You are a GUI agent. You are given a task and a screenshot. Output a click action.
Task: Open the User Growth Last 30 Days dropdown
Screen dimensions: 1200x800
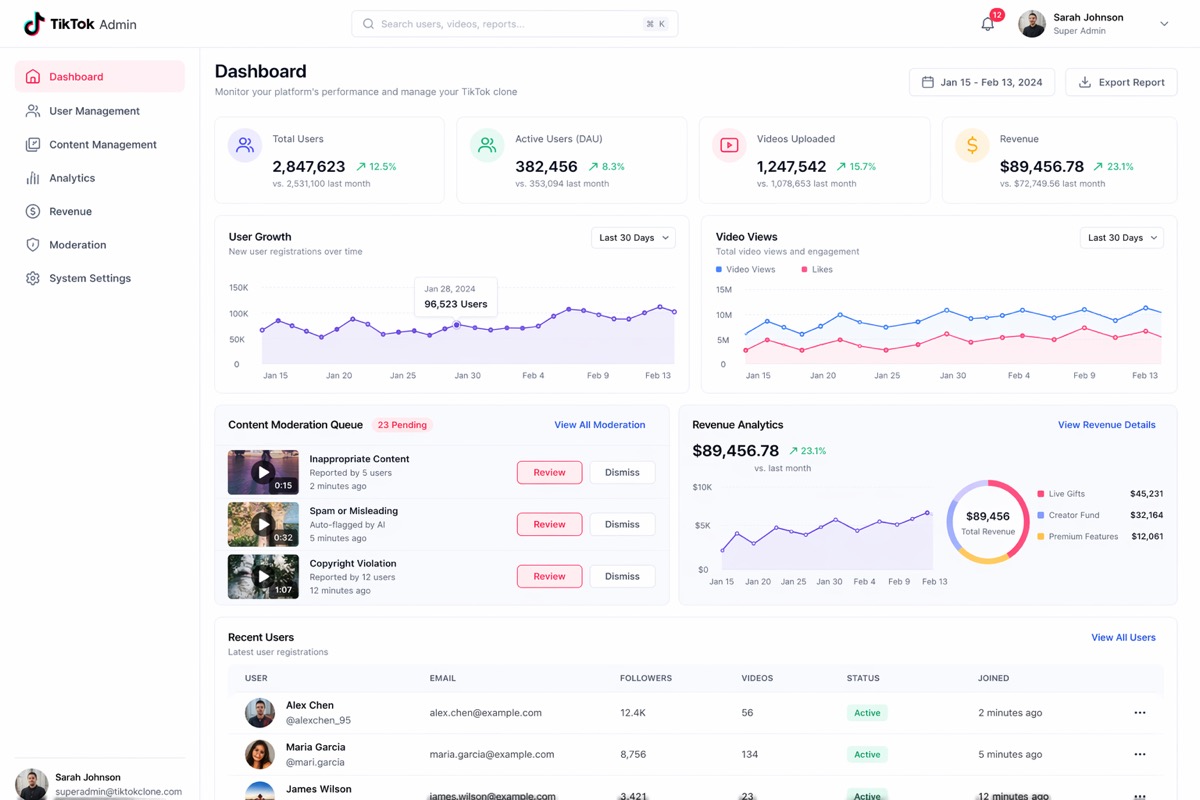[633, 238]
